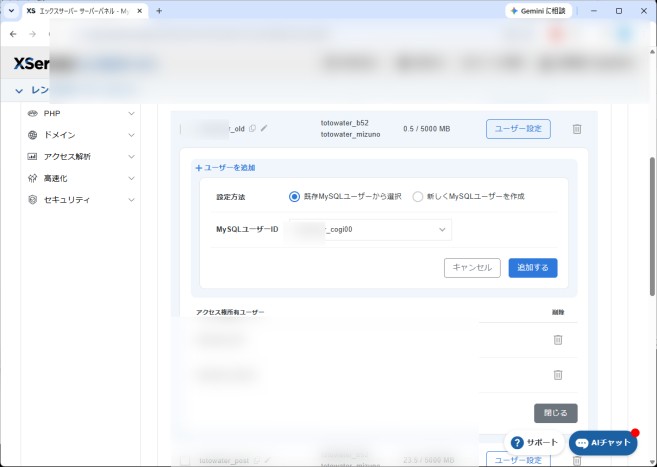Click the ドメイン globe icon in sidebar
657x467 pixels.
(x=32, y=135)
